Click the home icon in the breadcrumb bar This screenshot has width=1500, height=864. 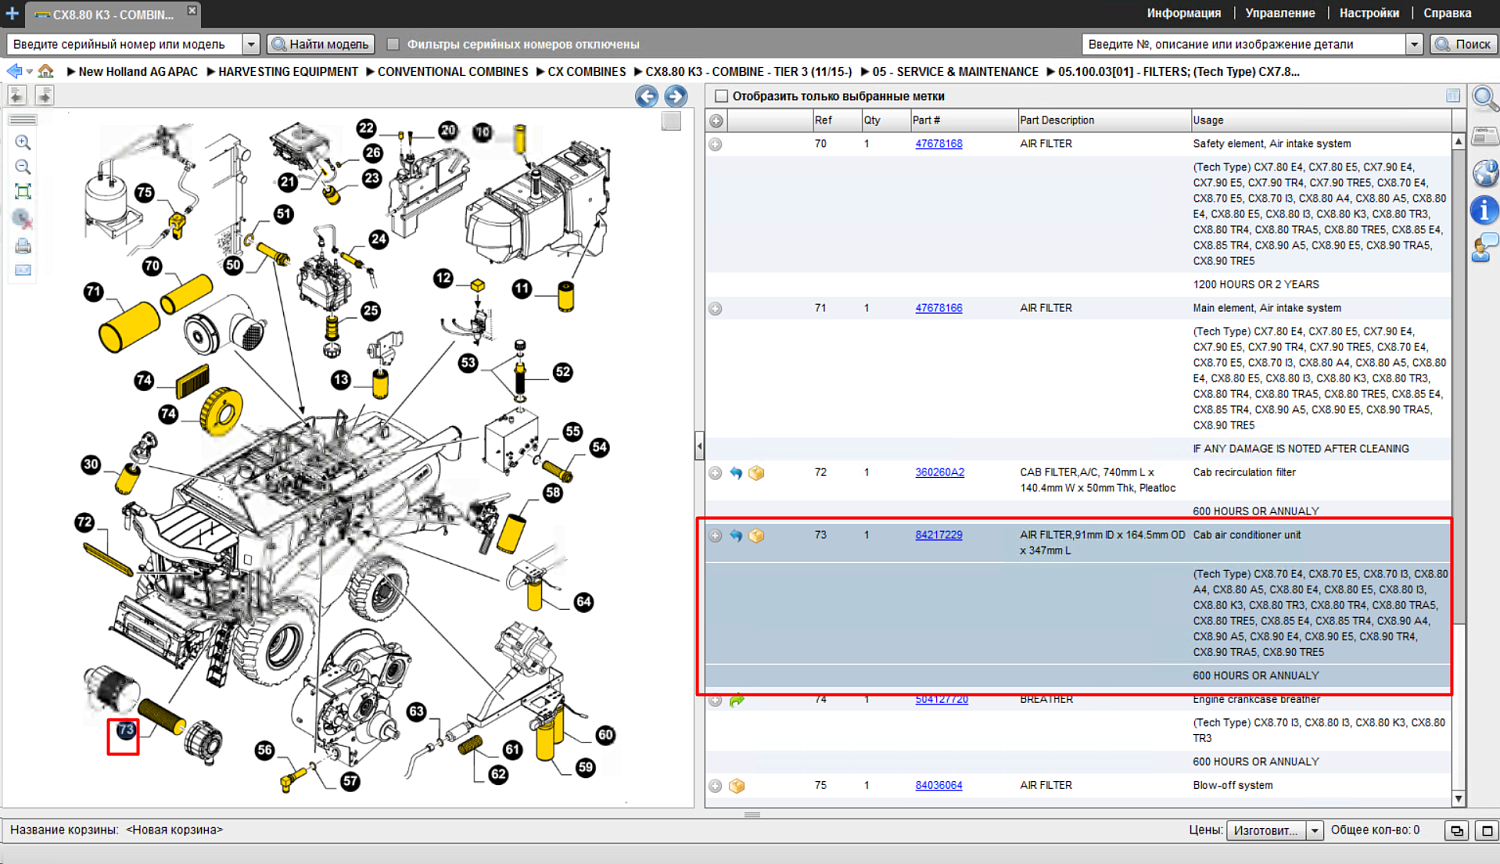tap(46, 71)
